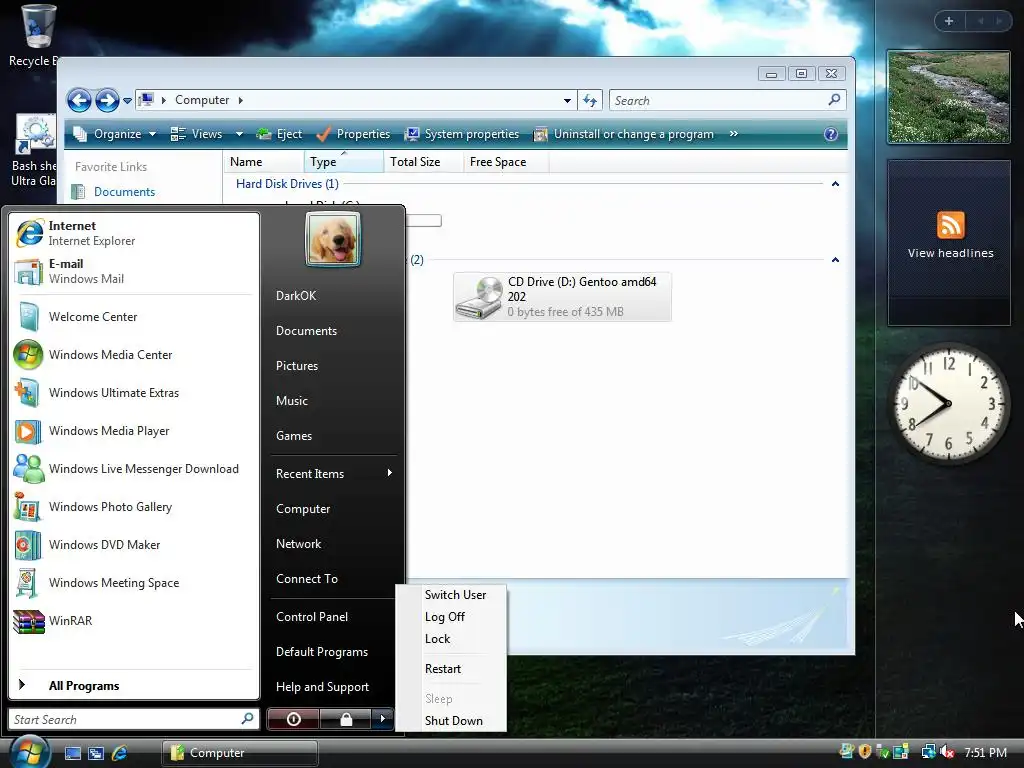
Task: Open DarkOK user folder
Action: (x=333, y=296)
